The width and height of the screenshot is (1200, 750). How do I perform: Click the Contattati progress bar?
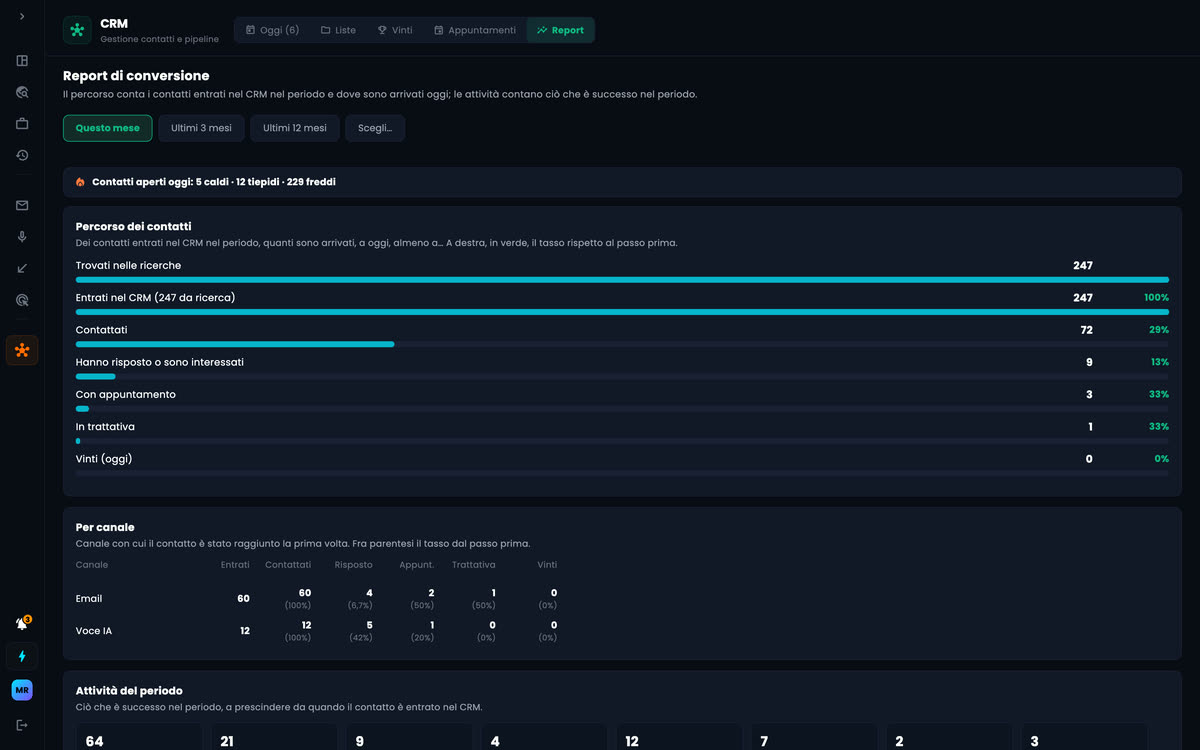point(622,344)
